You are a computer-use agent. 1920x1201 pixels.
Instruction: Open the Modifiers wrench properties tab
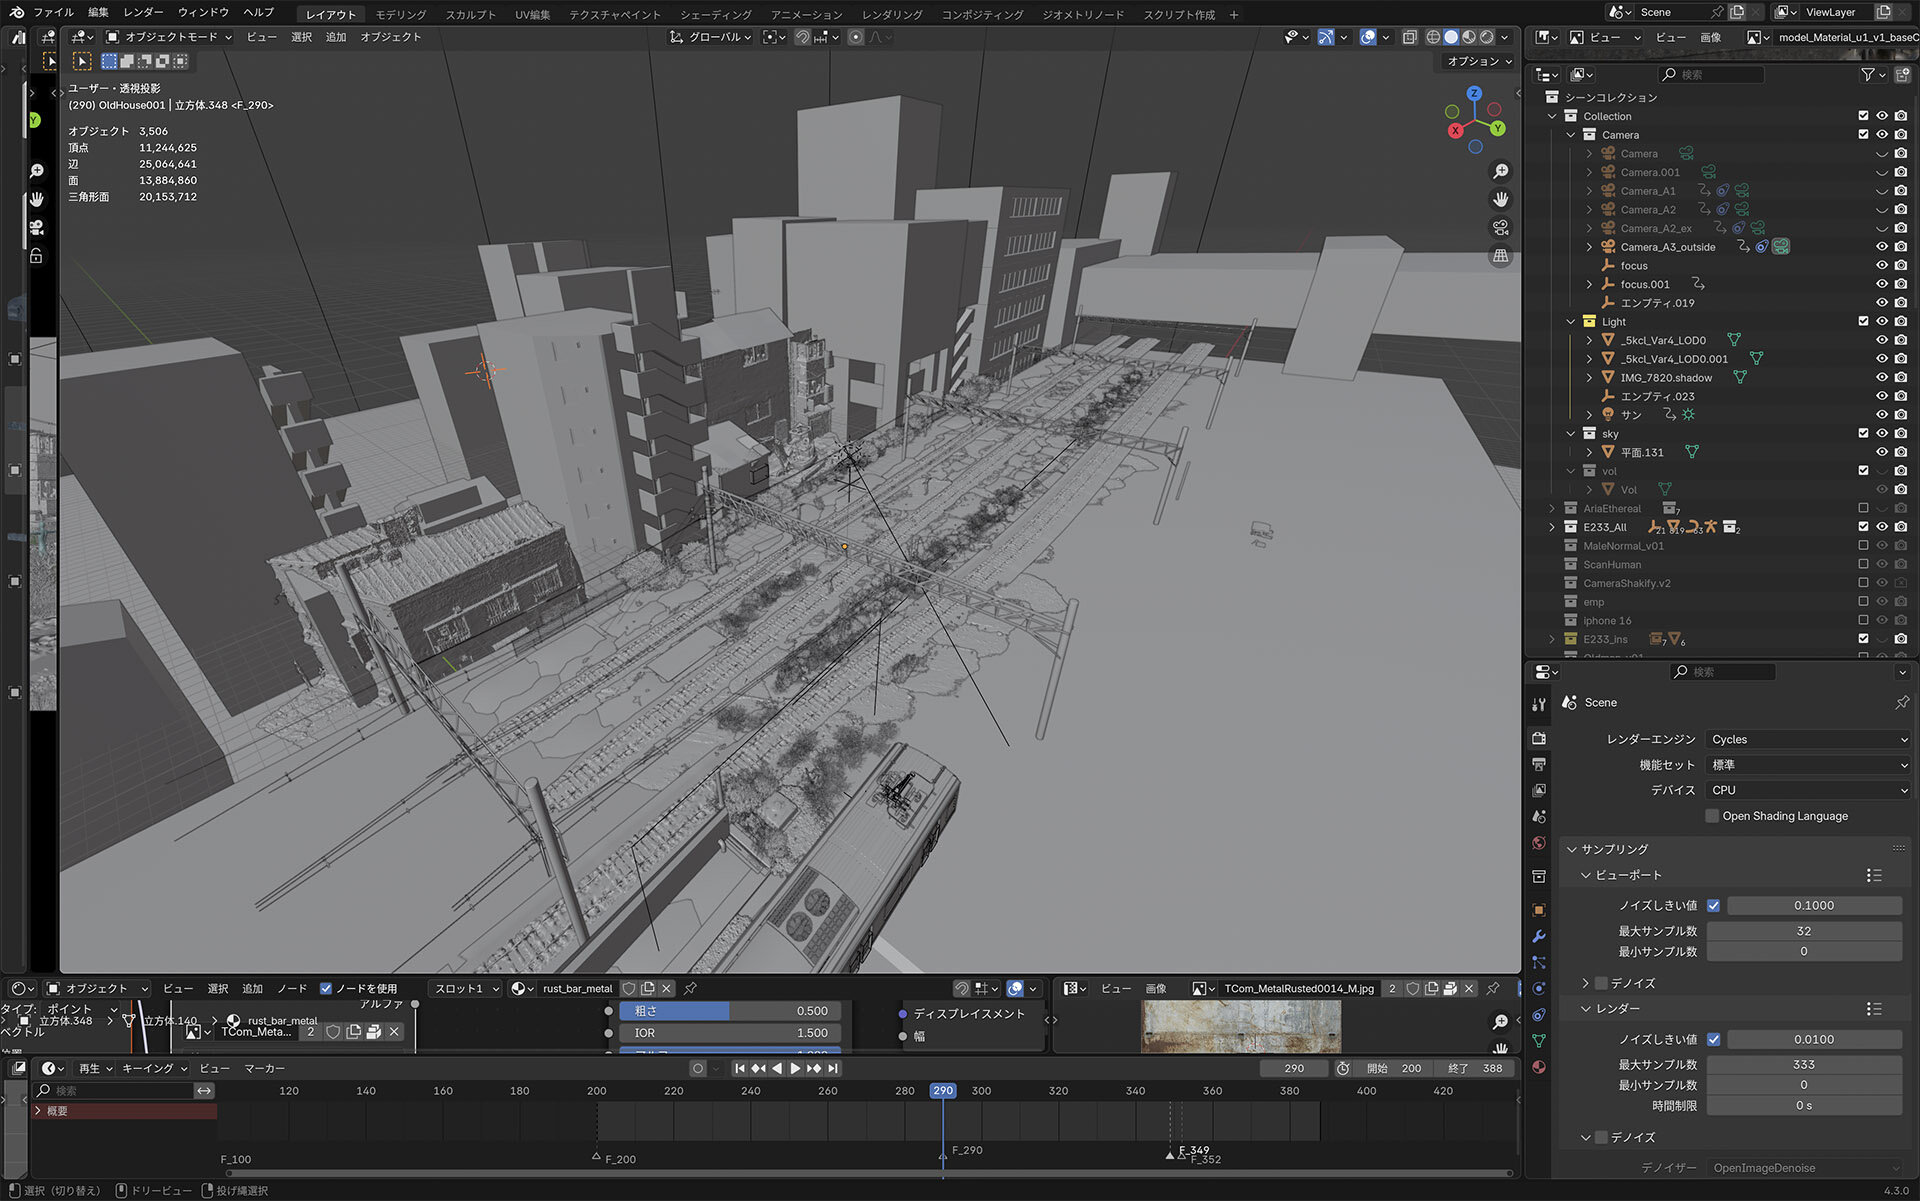pos(1539,936)
